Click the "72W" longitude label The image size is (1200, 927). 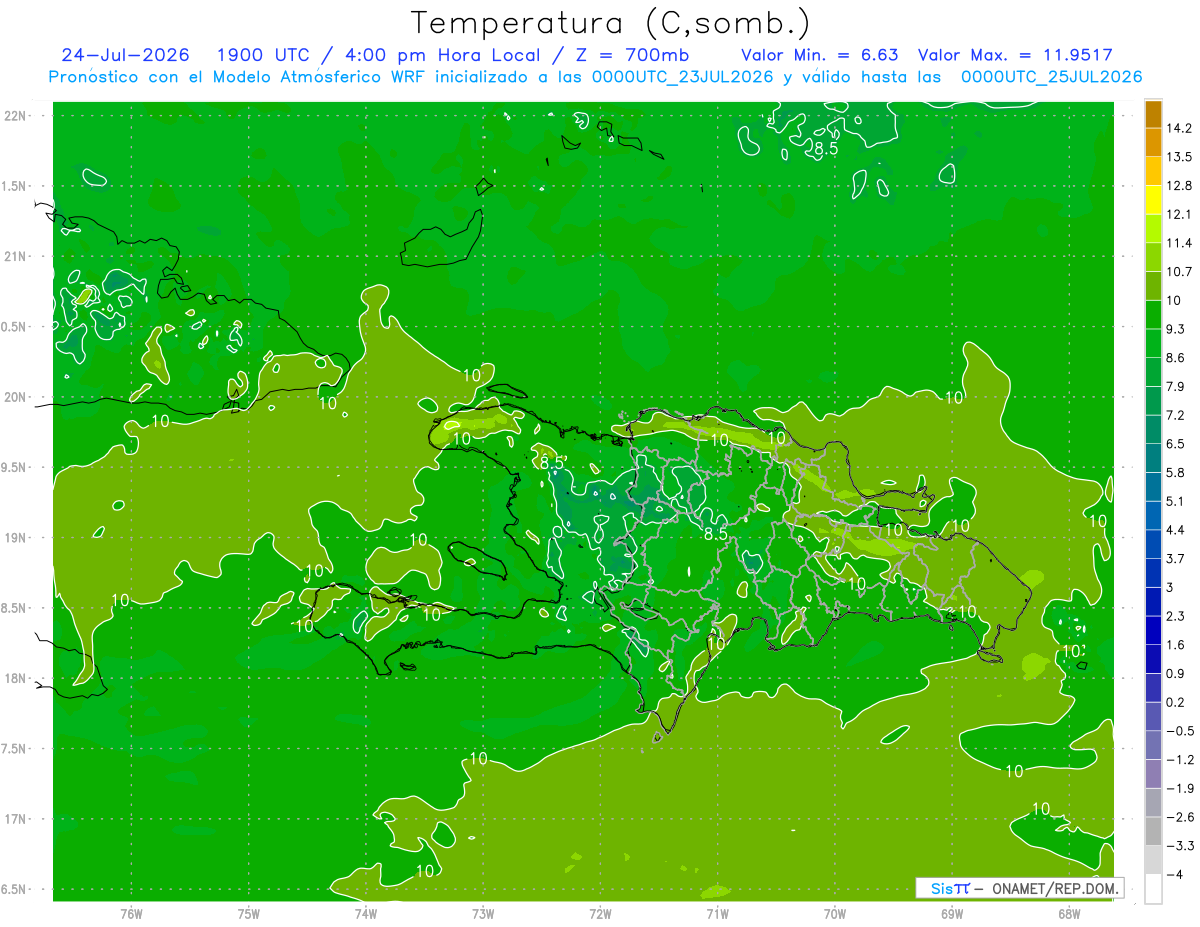coord(600,912)
